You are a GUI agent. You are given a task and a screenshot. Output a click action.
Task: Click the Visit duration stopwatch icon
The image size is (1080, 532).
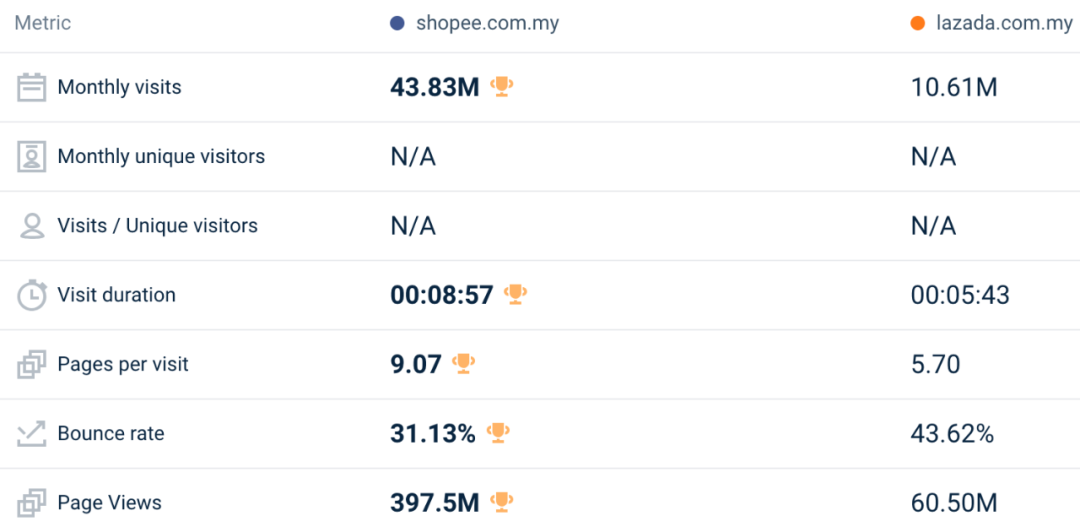tap(32, 295)
